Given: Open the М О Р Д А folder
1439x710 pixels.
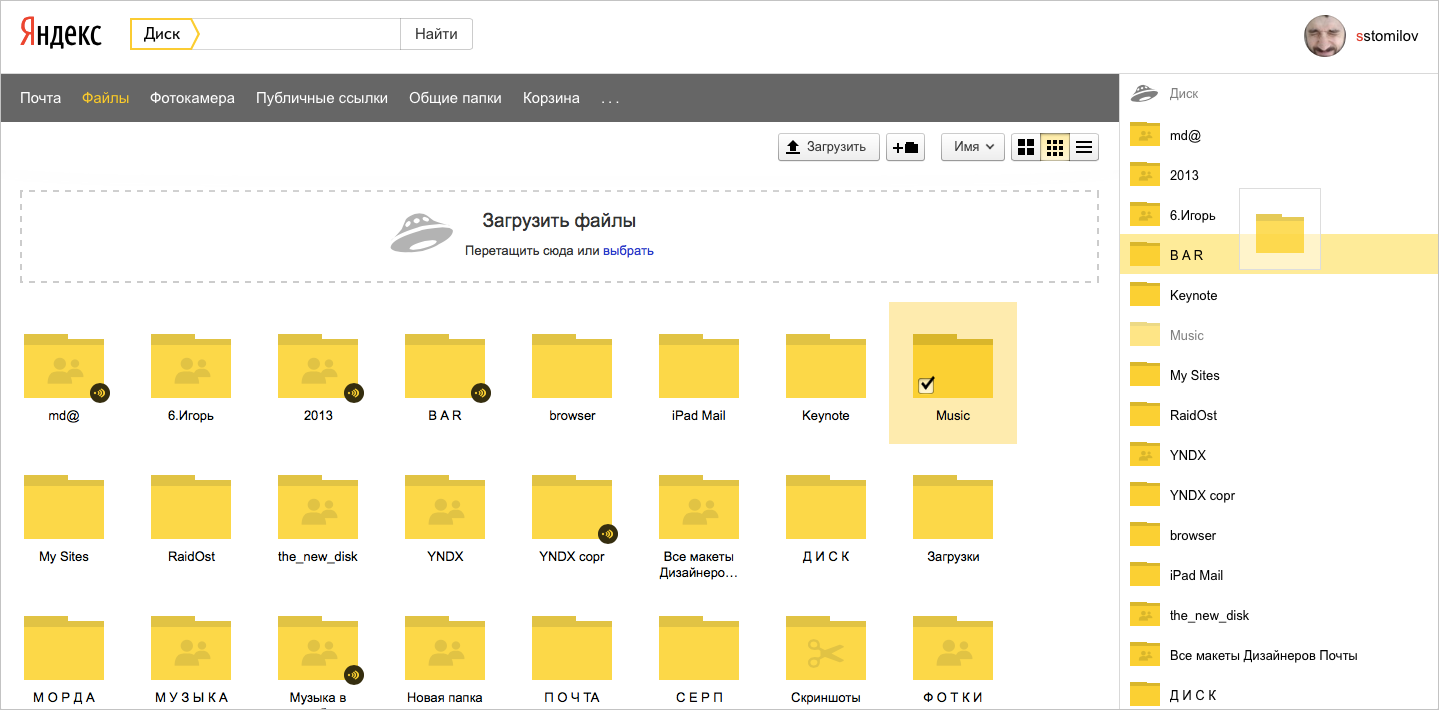Looking at the screenshot, I should coord(64,649).
